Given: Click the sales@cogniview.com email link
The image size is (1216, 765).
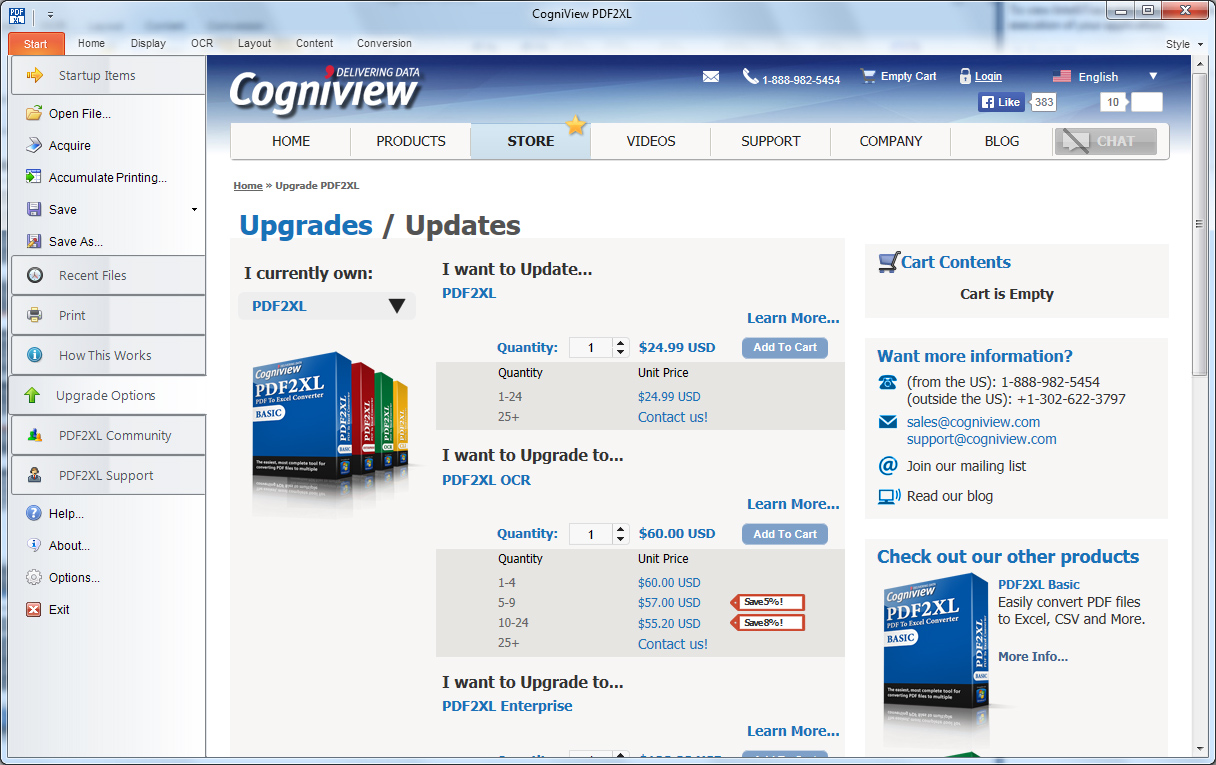Looking at the screenshot, I should click(x=973, y=422).
